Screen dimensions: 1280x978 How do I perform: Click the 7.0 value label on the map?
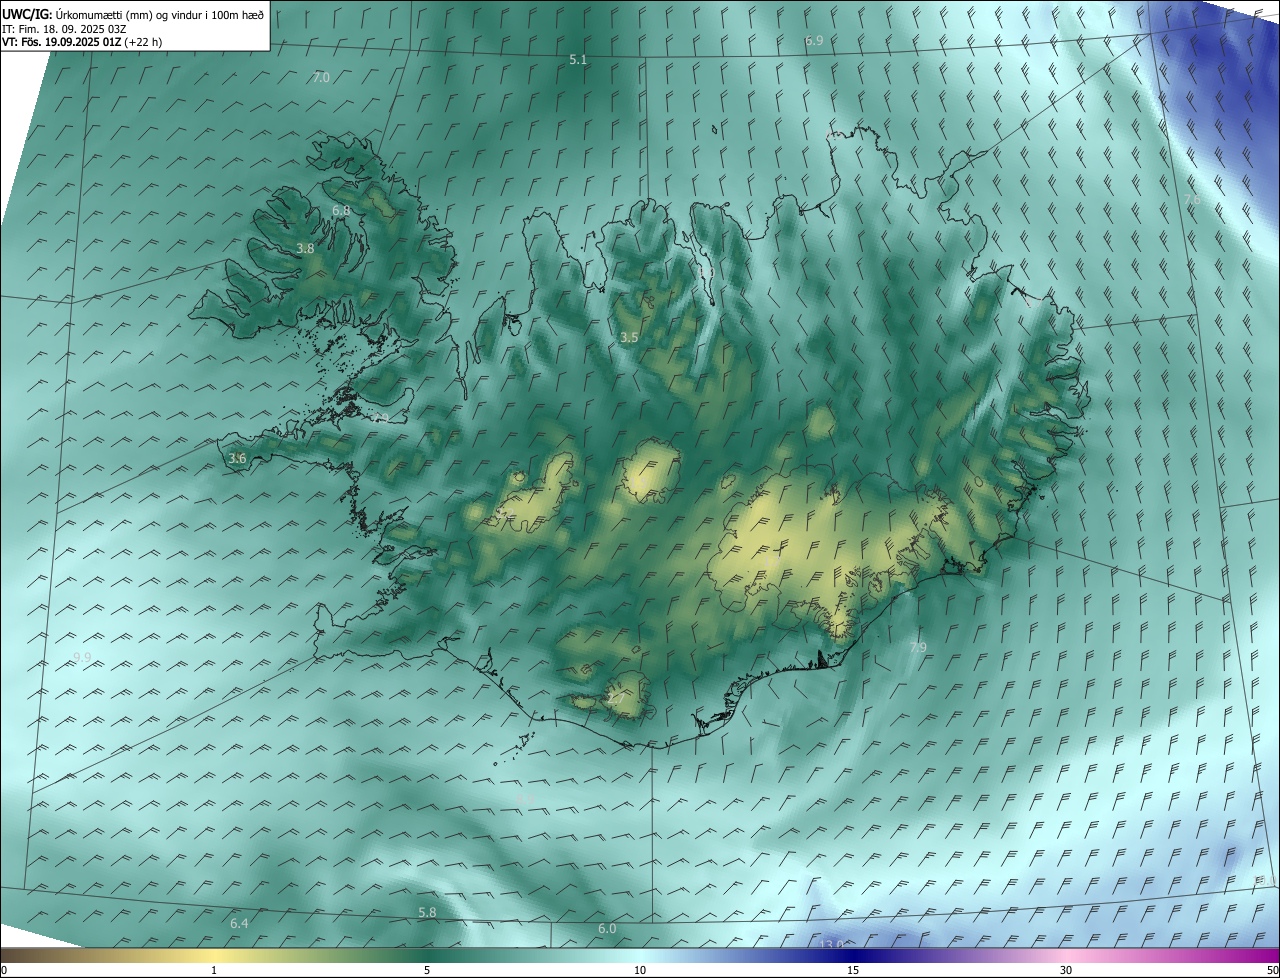321,77
